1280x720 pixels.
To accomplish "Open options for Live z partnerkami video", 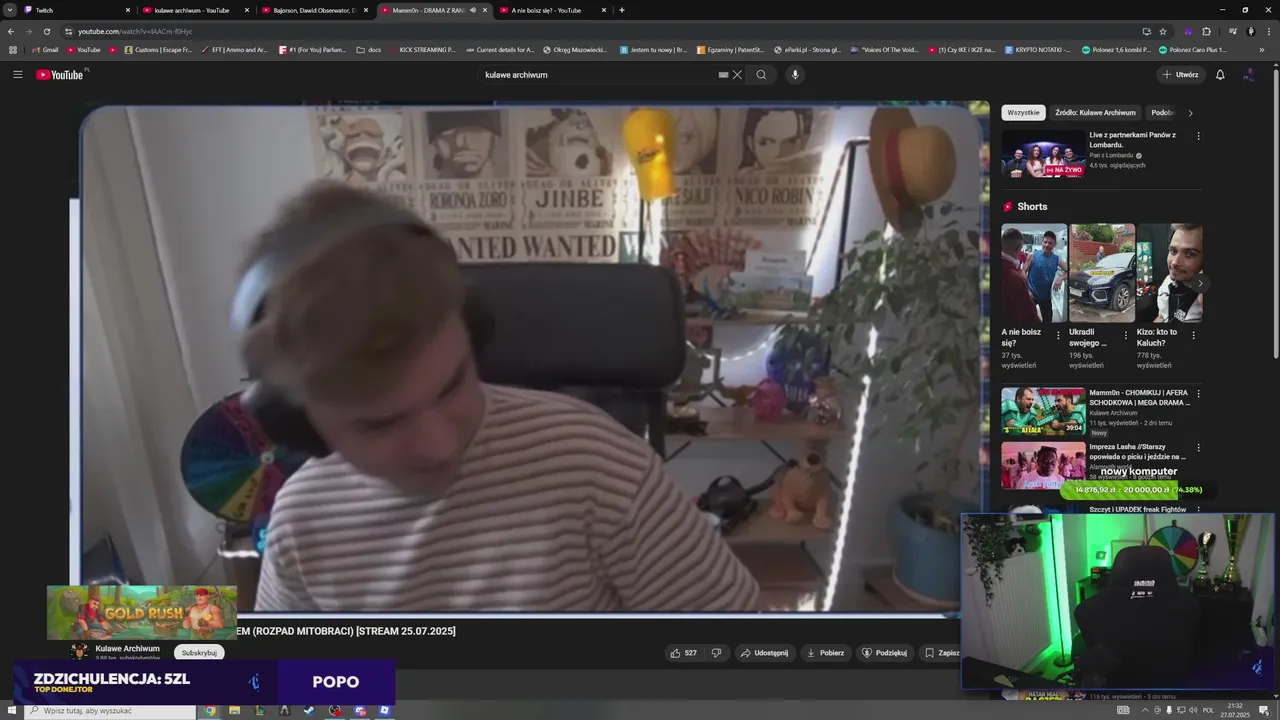I will coord(1198,136).
